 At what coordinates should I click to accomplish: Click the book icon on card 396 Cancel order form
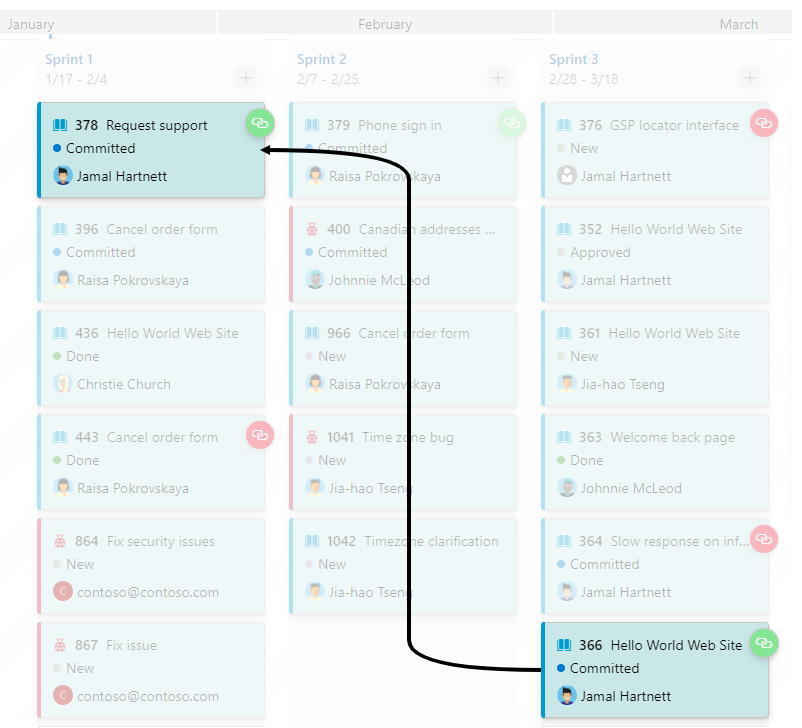click(60, 229)
